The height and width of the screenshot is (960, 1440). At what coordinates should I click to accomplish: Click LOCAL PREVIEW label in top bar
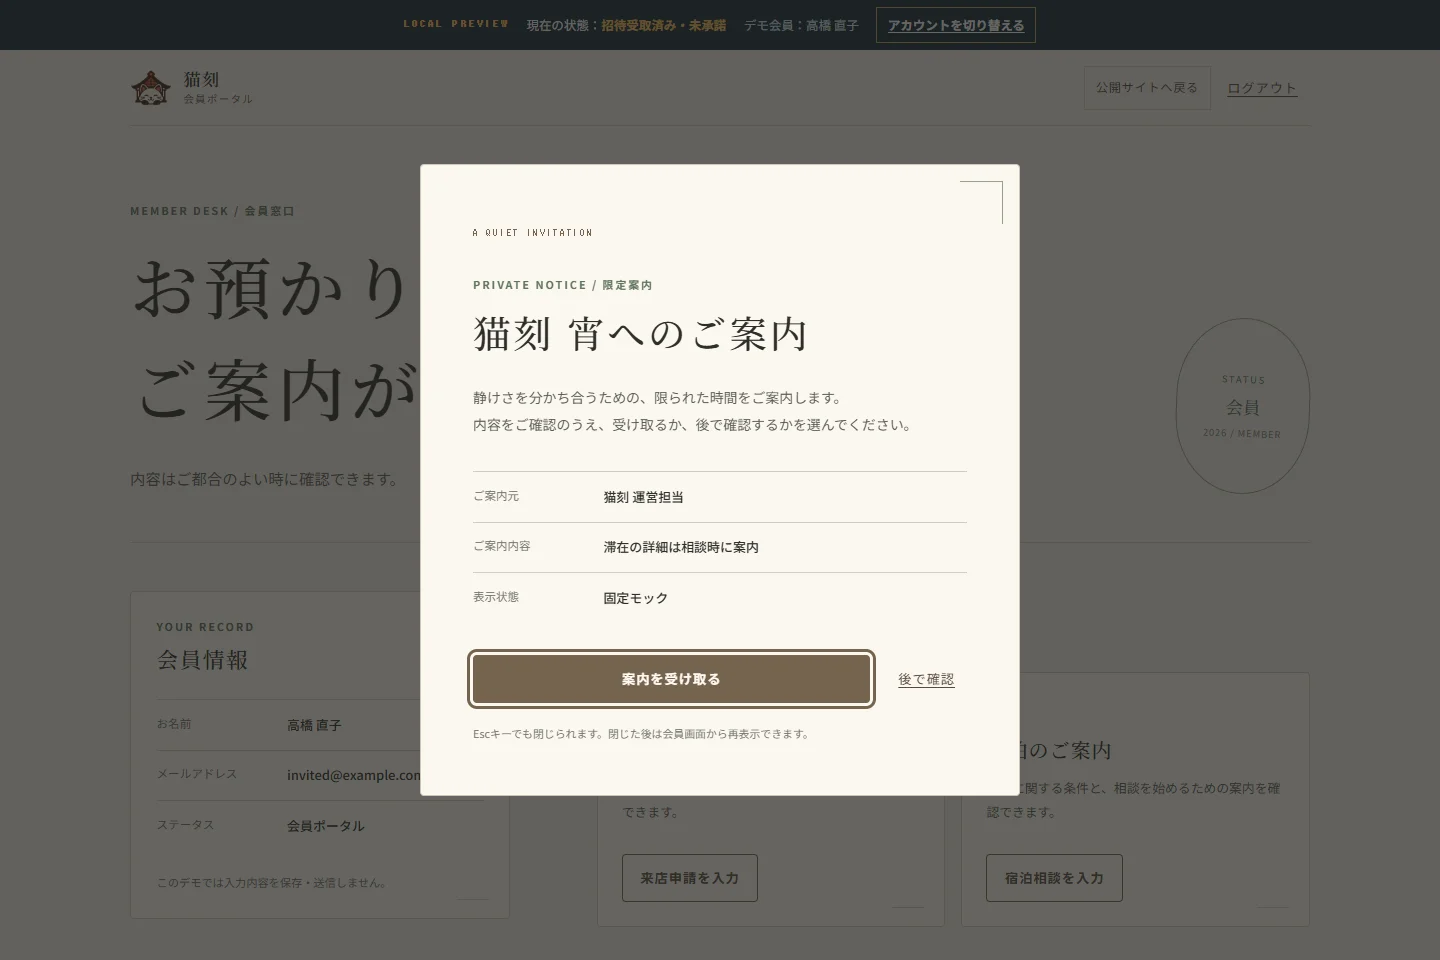(455, 24)
